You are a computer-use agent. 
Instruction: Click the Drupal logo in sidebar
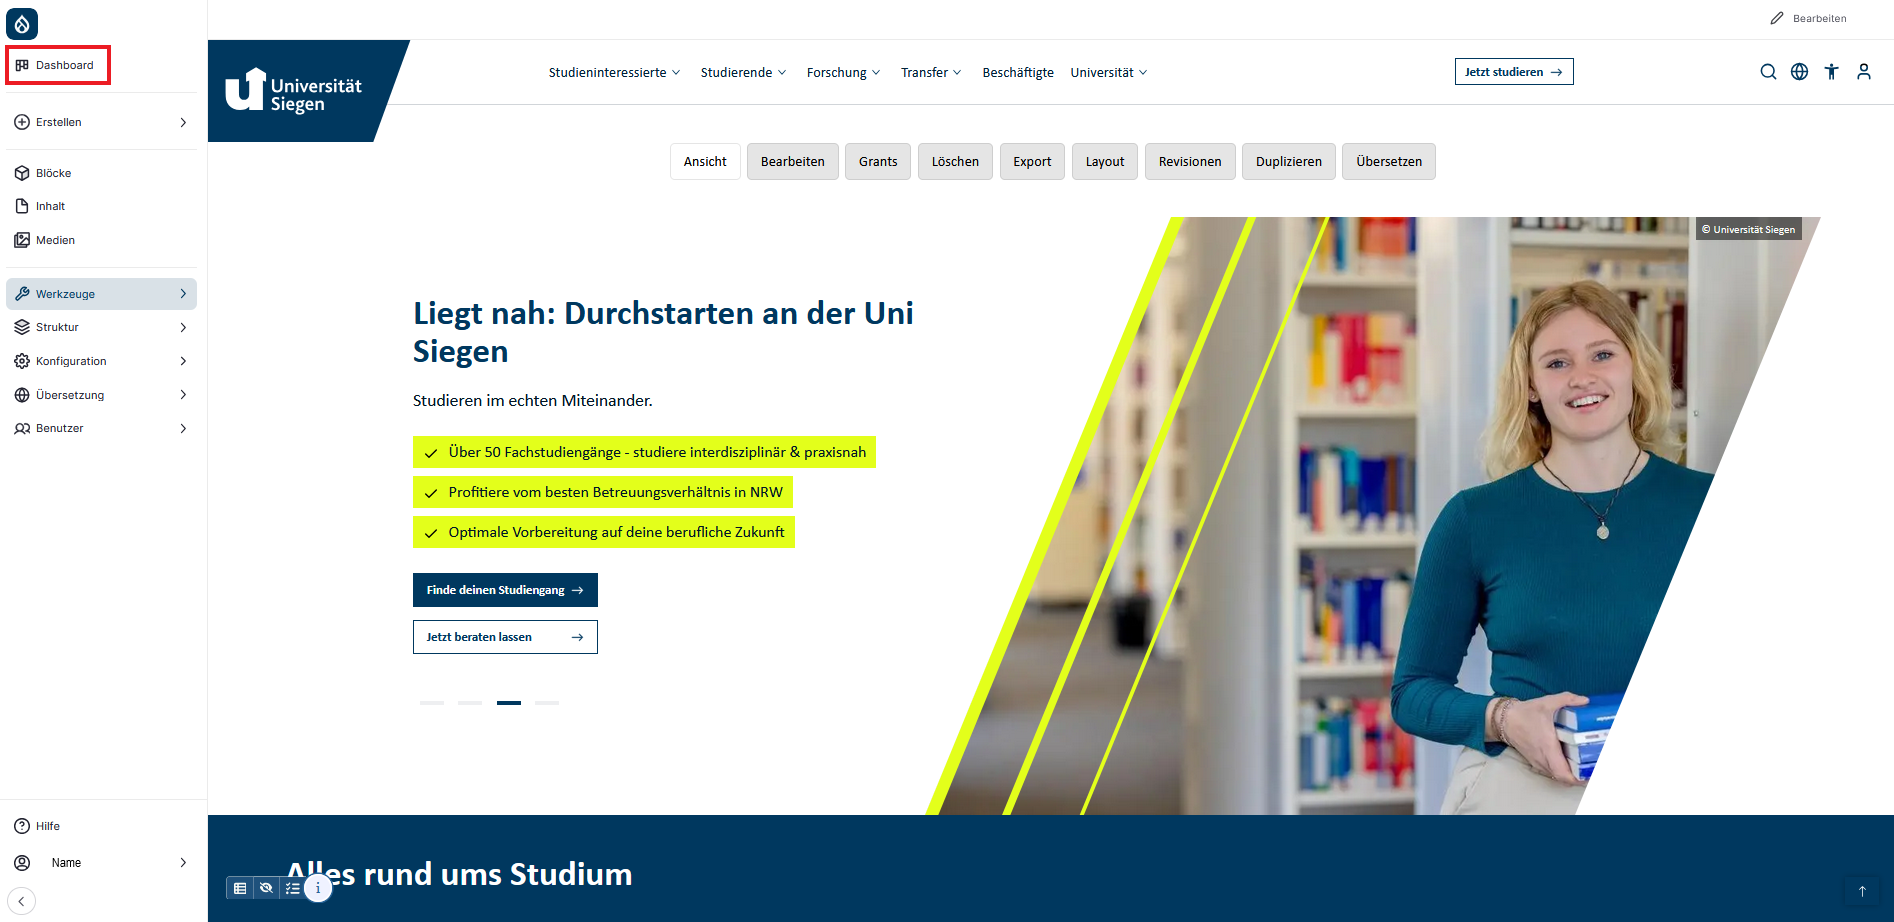pyautogui.click(x=22, y=23)
